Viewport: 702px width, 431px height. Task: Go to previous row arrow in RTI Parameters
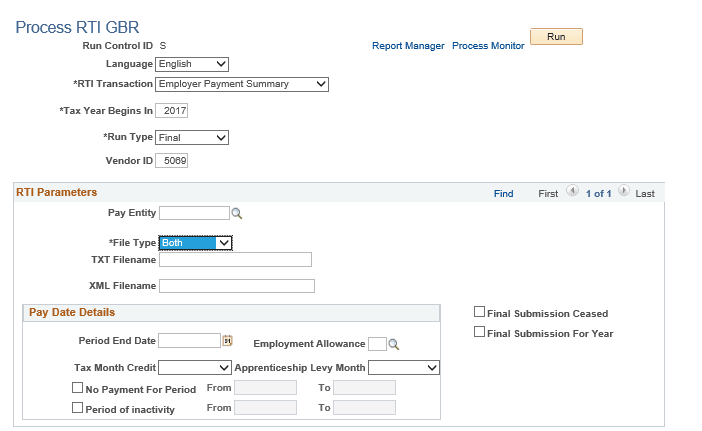point(572,191)
